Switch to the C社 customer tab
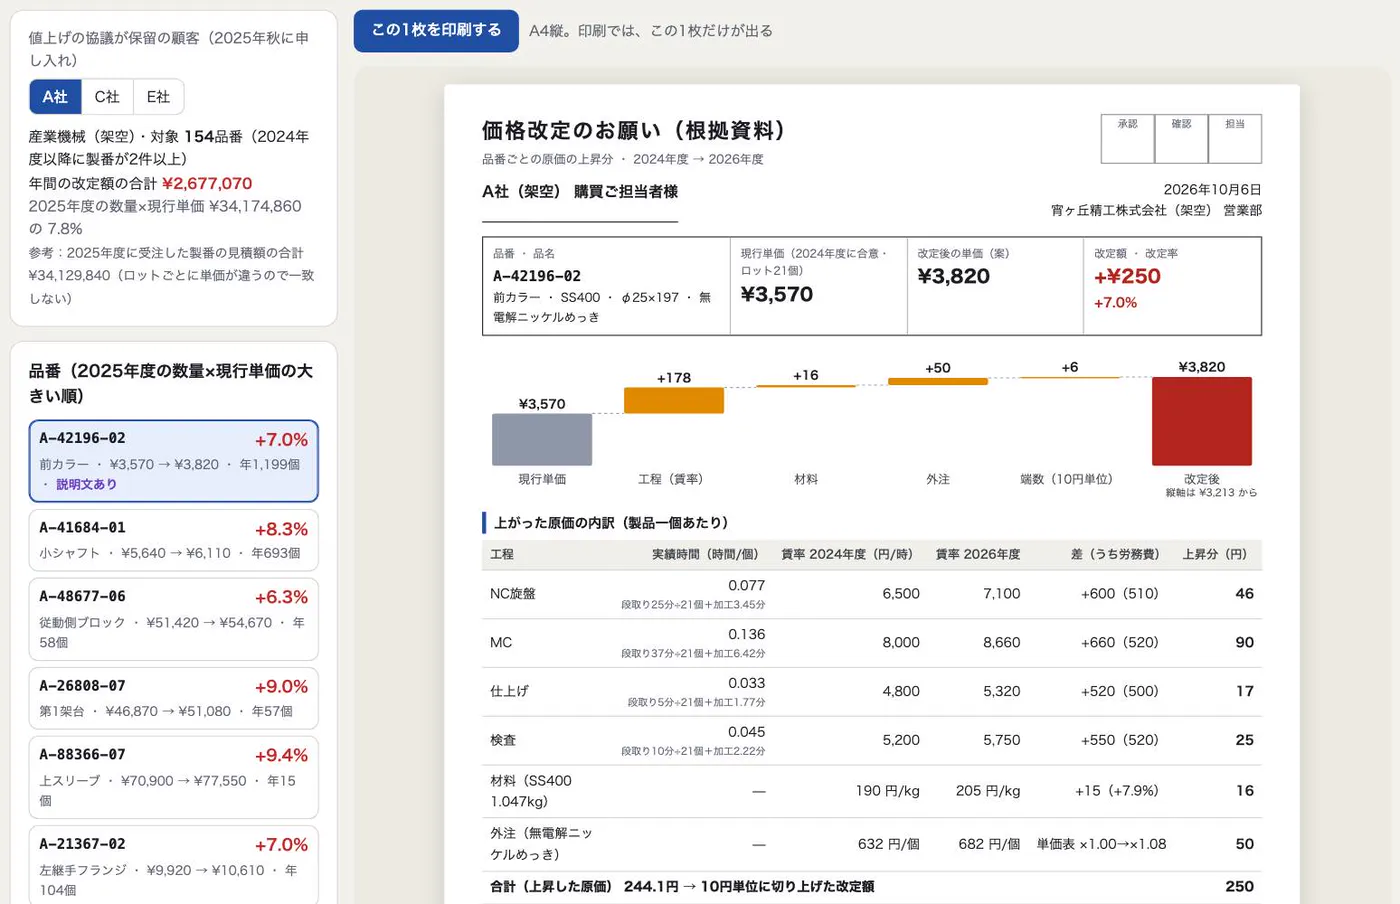The height and width of the screenshot is (904, 1400). point(107,97)
